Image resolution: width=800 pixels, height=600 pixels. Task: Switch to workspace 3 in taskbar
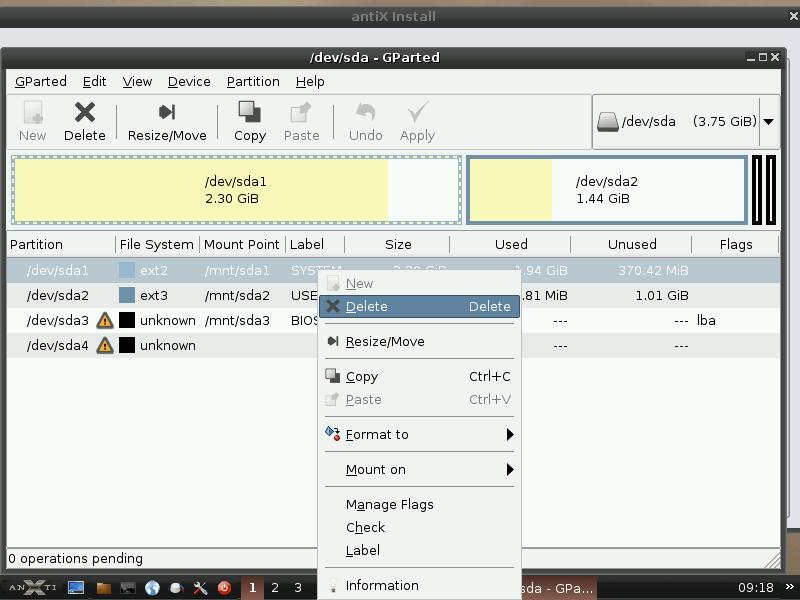pyautogui.click(x=298, y=588)
